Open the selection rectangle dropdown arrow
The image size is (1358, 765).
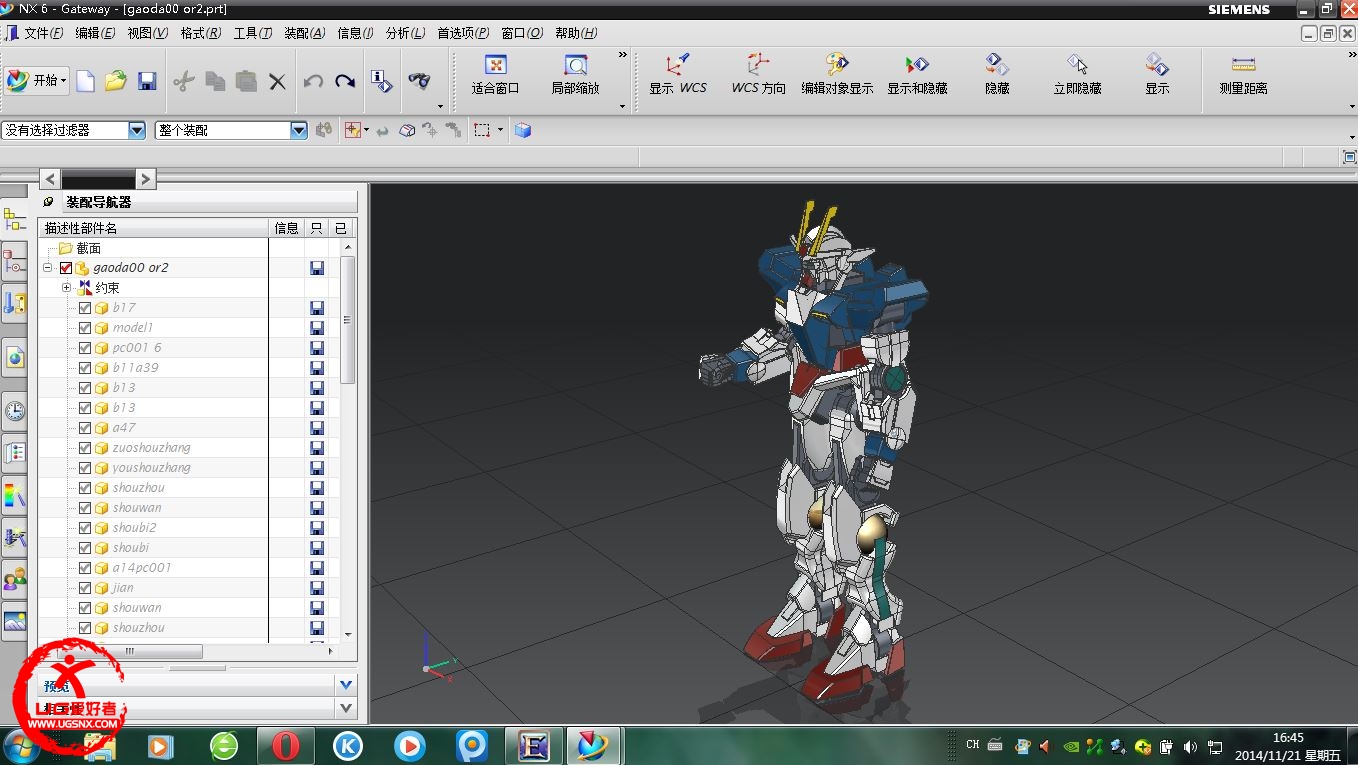pos(501,130)
